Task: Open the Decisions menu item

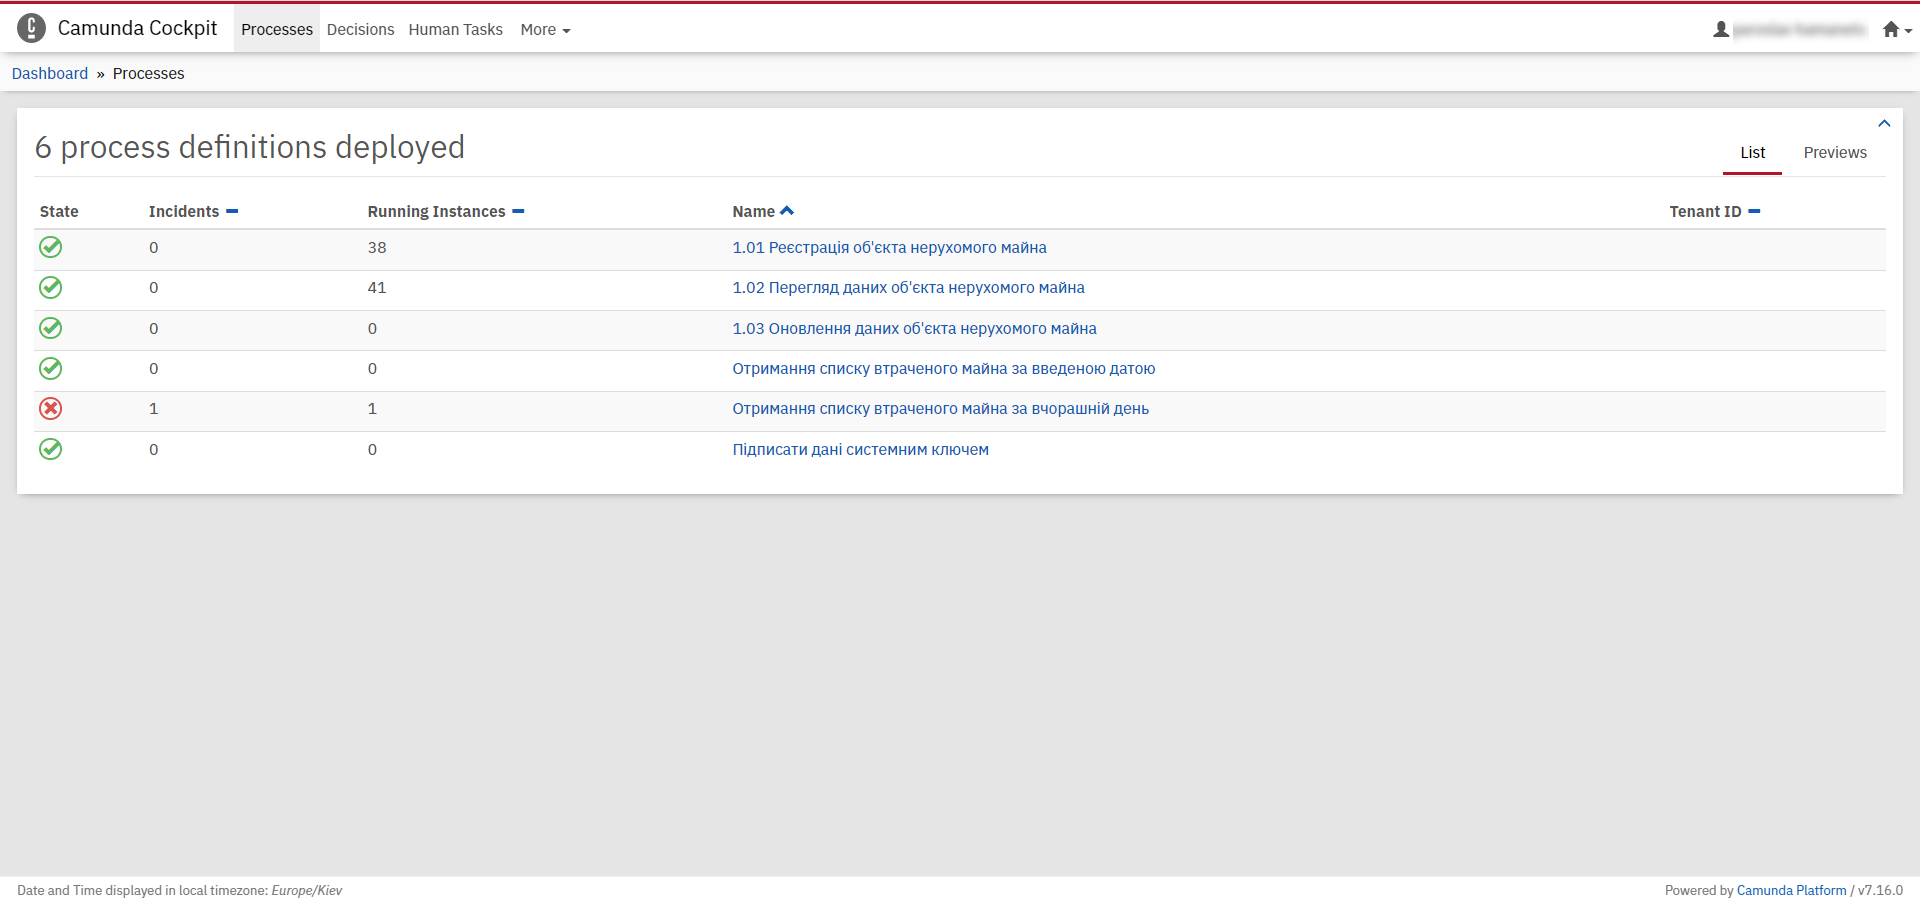Action: (x=360, y=30)
